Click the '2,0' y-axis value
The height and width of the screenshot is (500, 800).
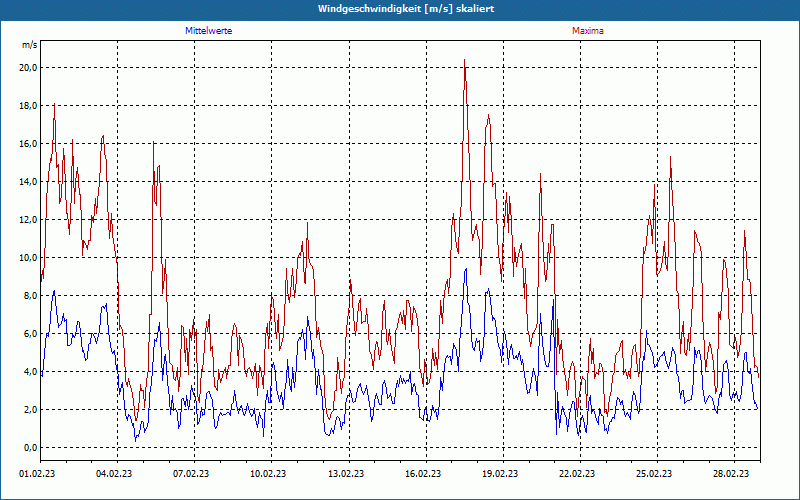click(30, 410)
